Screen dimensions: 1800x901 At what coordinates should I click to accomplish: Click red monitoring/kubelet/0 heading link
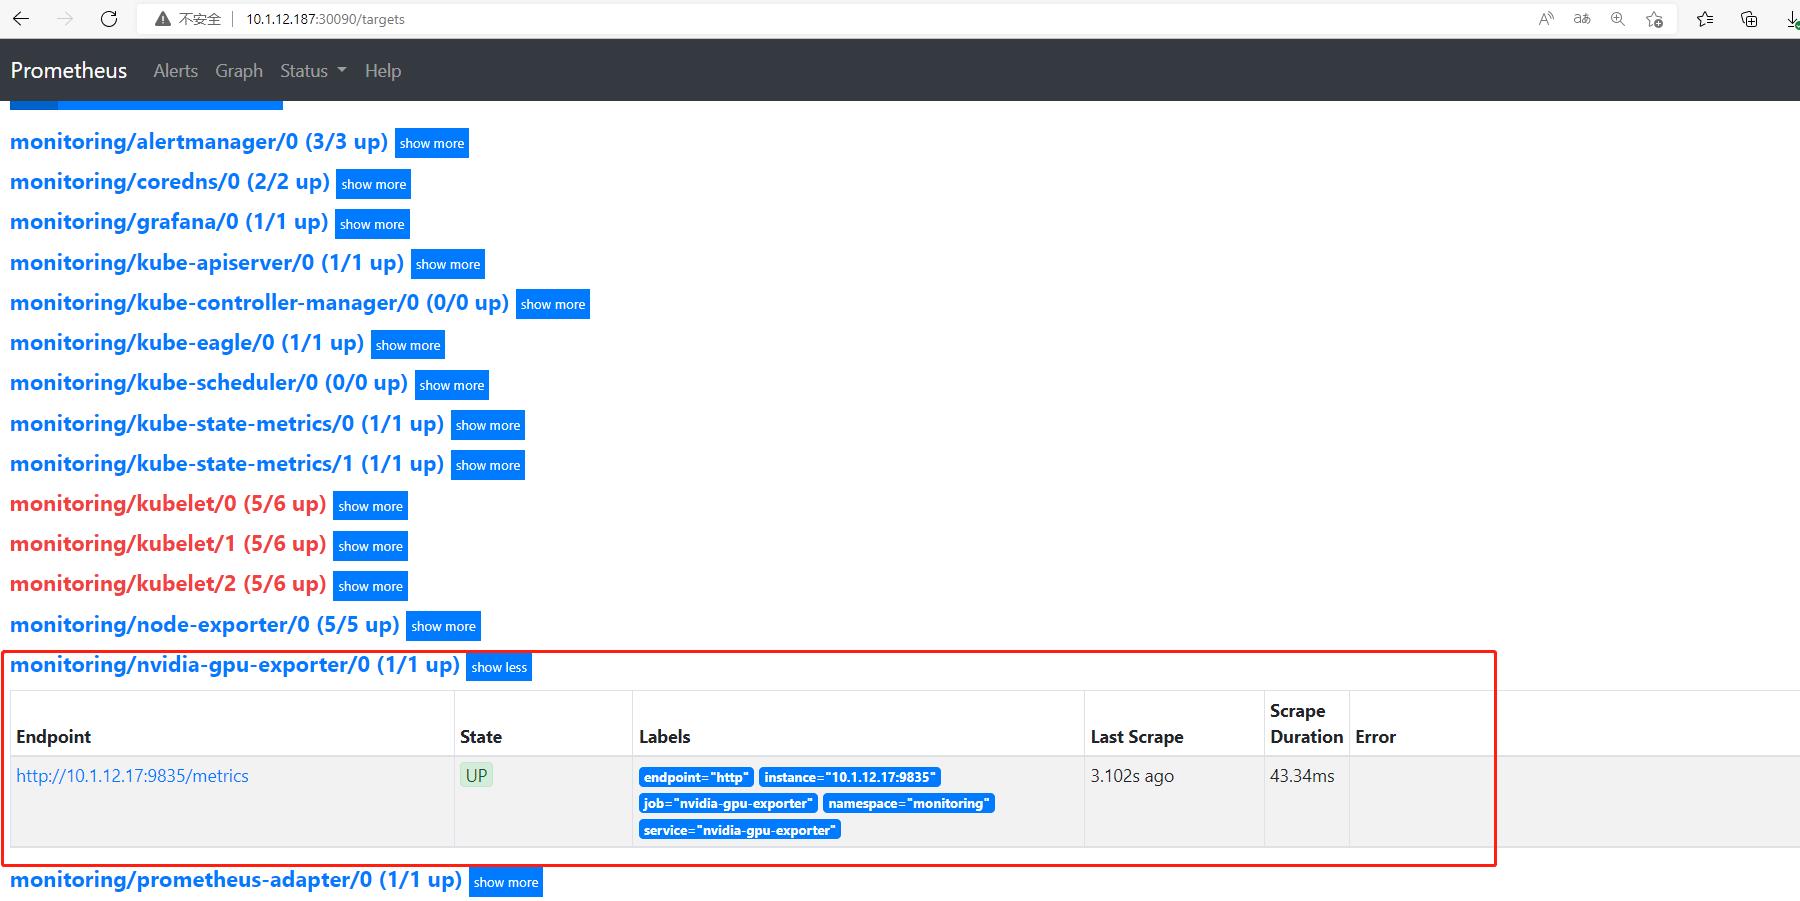(x=168, y=504)
